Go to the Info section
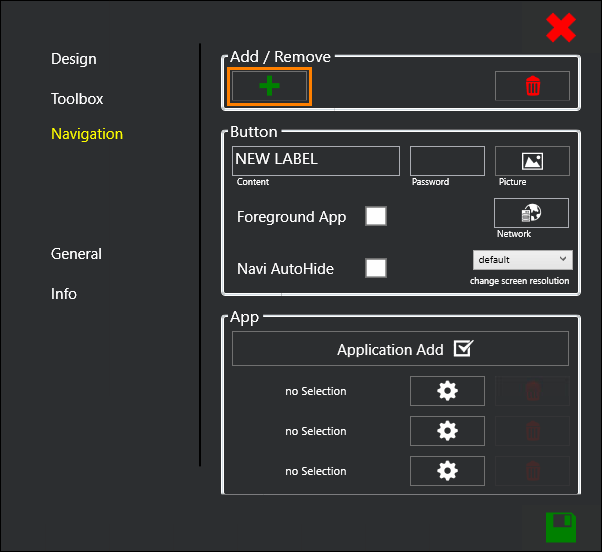Image resolution: width=602 pixels, height=552 pixels. pyautogui.click(x=64, y=294)
